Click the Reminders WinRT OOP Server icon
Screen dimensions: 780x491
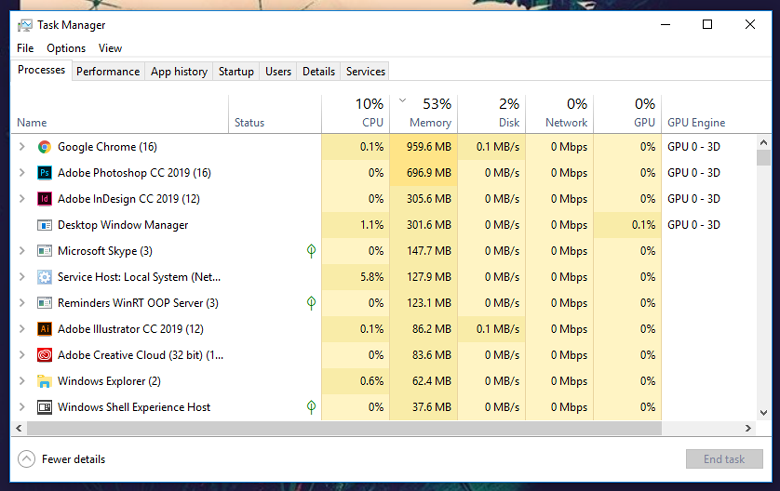point(44,303)
